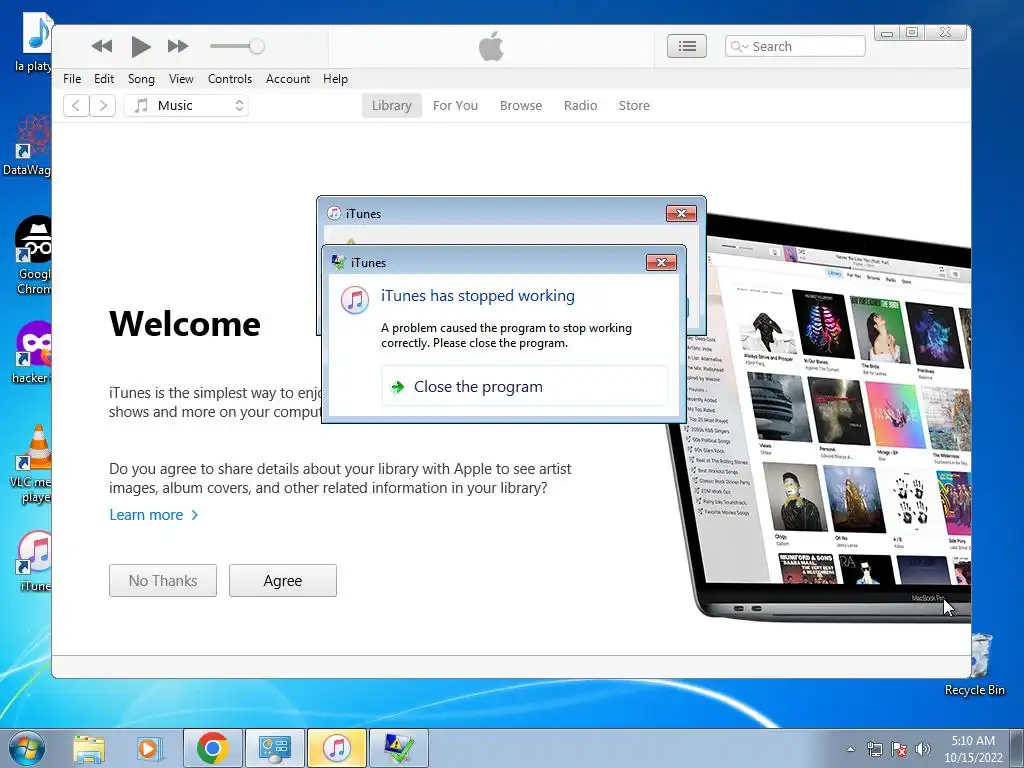Open the Controls menu

click(x=229, y=79)
